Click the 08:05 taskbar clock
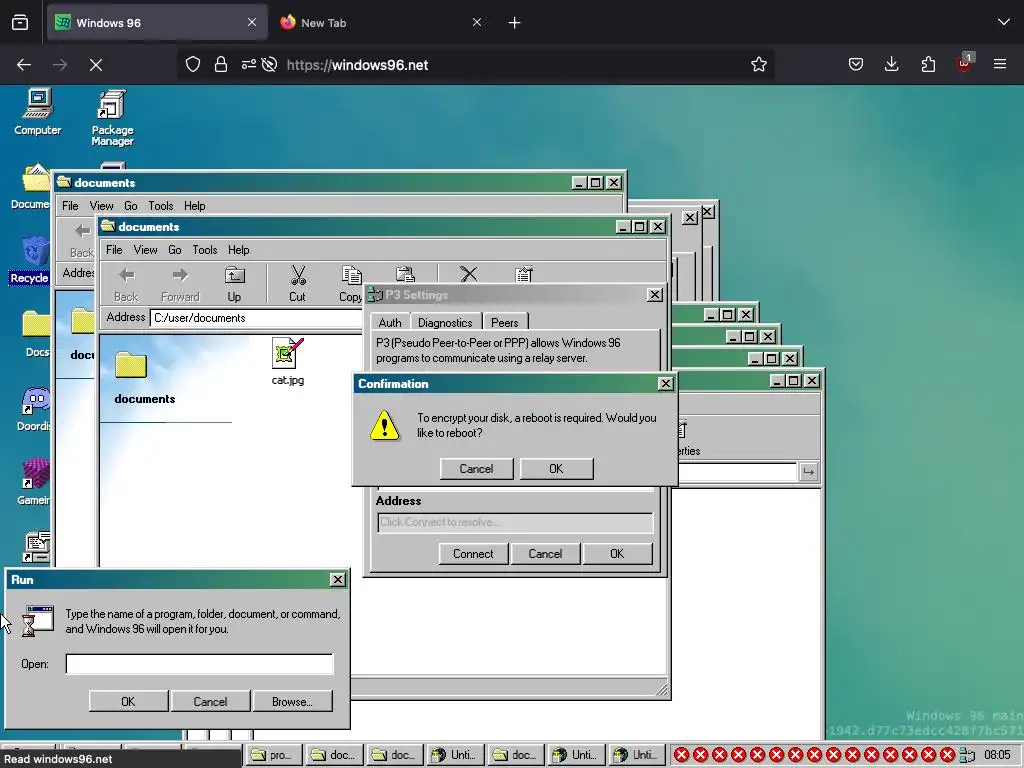Screen dimensions: 1024x768 [x=997, y=755]
